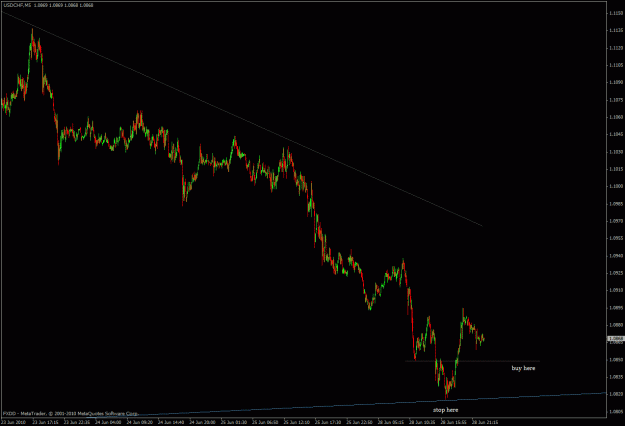This screenshot has height=426, width=625.
Task: Click the 1.0925 price axis label
Action: click(x=616, y=273)
